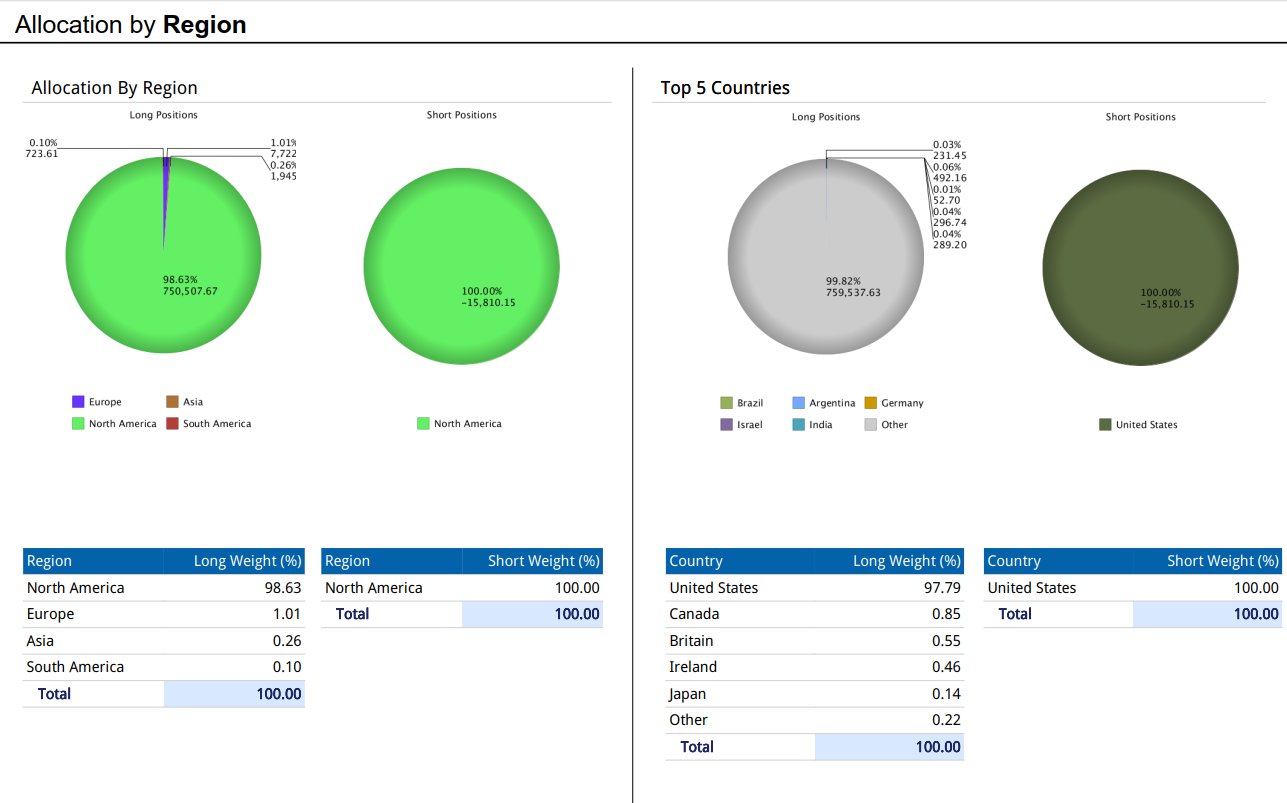Select the grey Other legend swatch
The height and width of the screenshot is (803, 1287).
click(870, 425)
